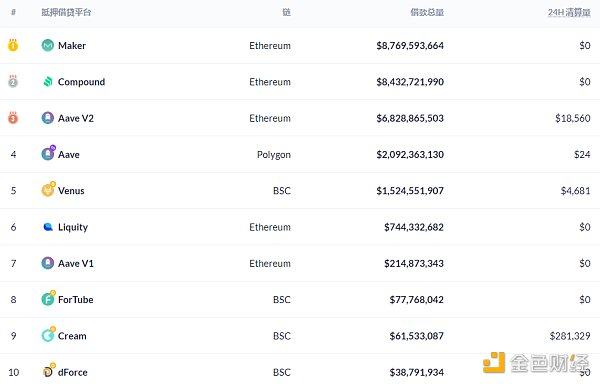Viewport: 600px width, 384px height.
Task: Click the silver second-place medal icon
Action: [13, 81]
